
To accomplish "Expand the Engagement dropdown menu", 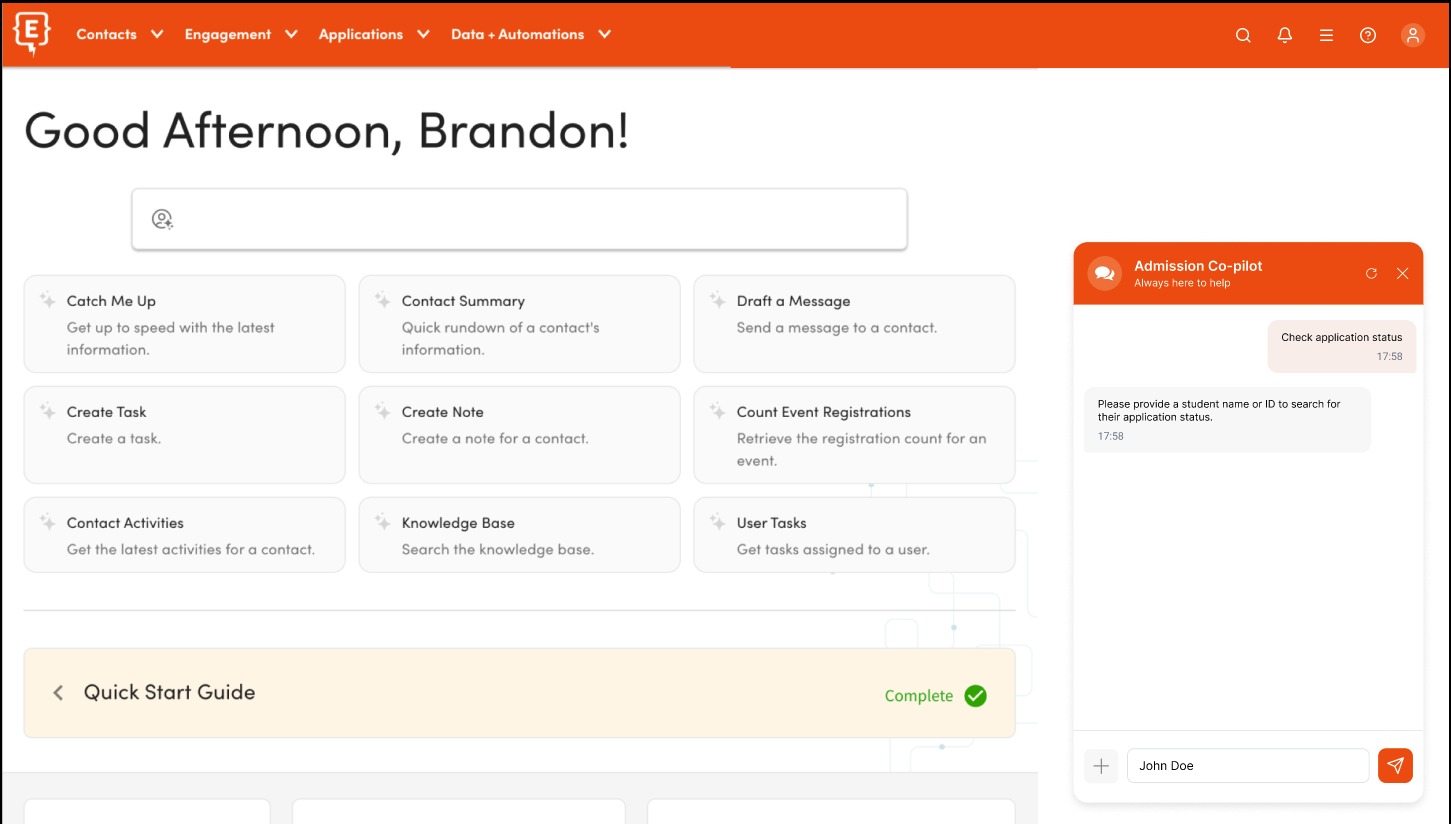I will (x=241, y=34).
